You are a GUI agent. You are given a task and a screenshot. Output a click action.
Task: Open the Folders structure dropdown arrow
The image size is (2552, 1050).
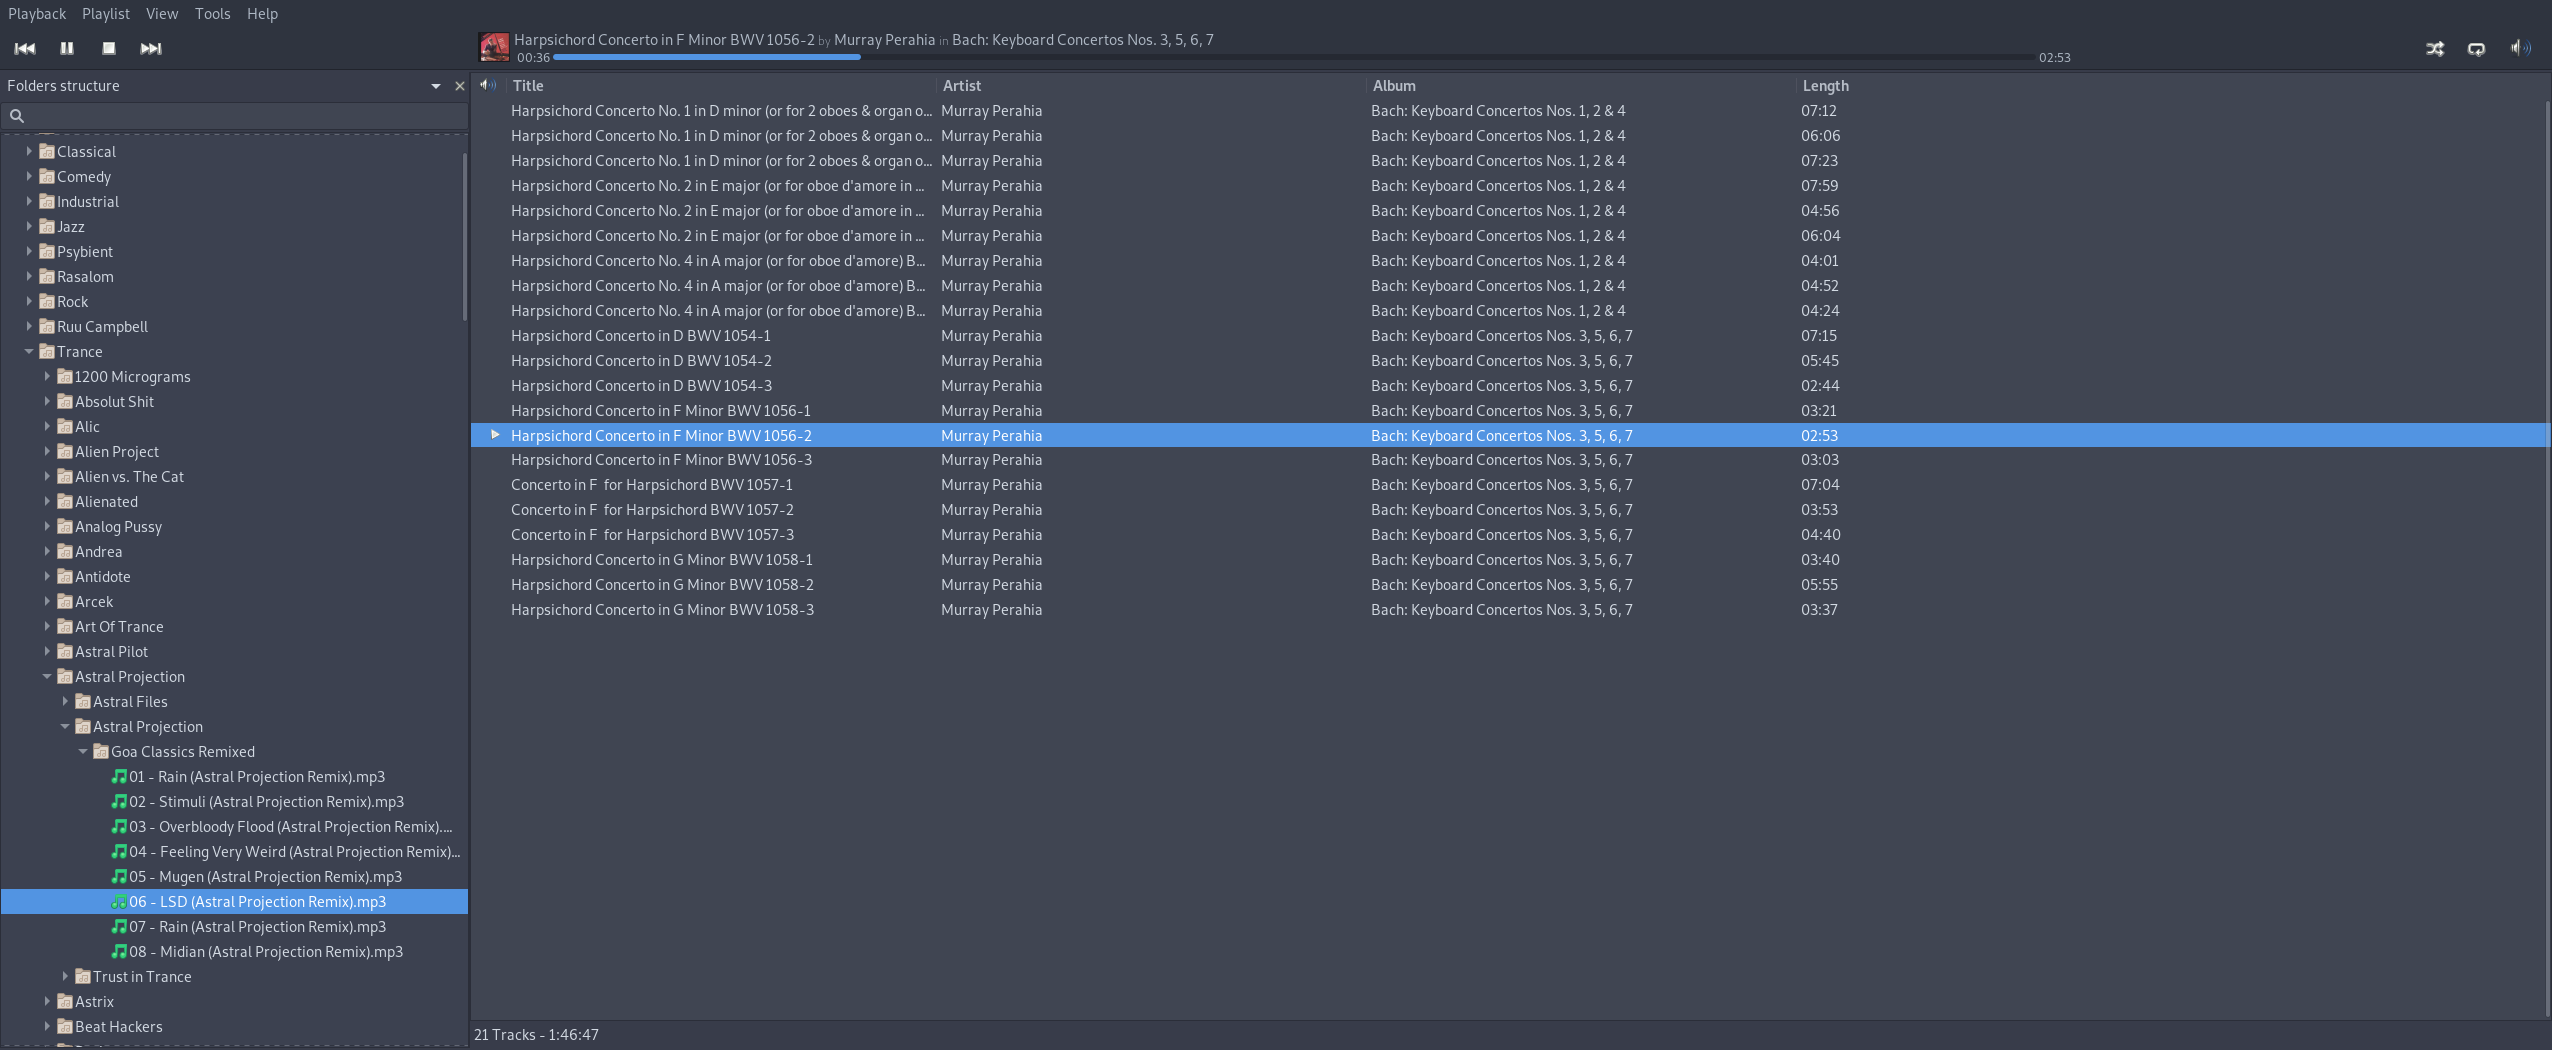(436, 86)
